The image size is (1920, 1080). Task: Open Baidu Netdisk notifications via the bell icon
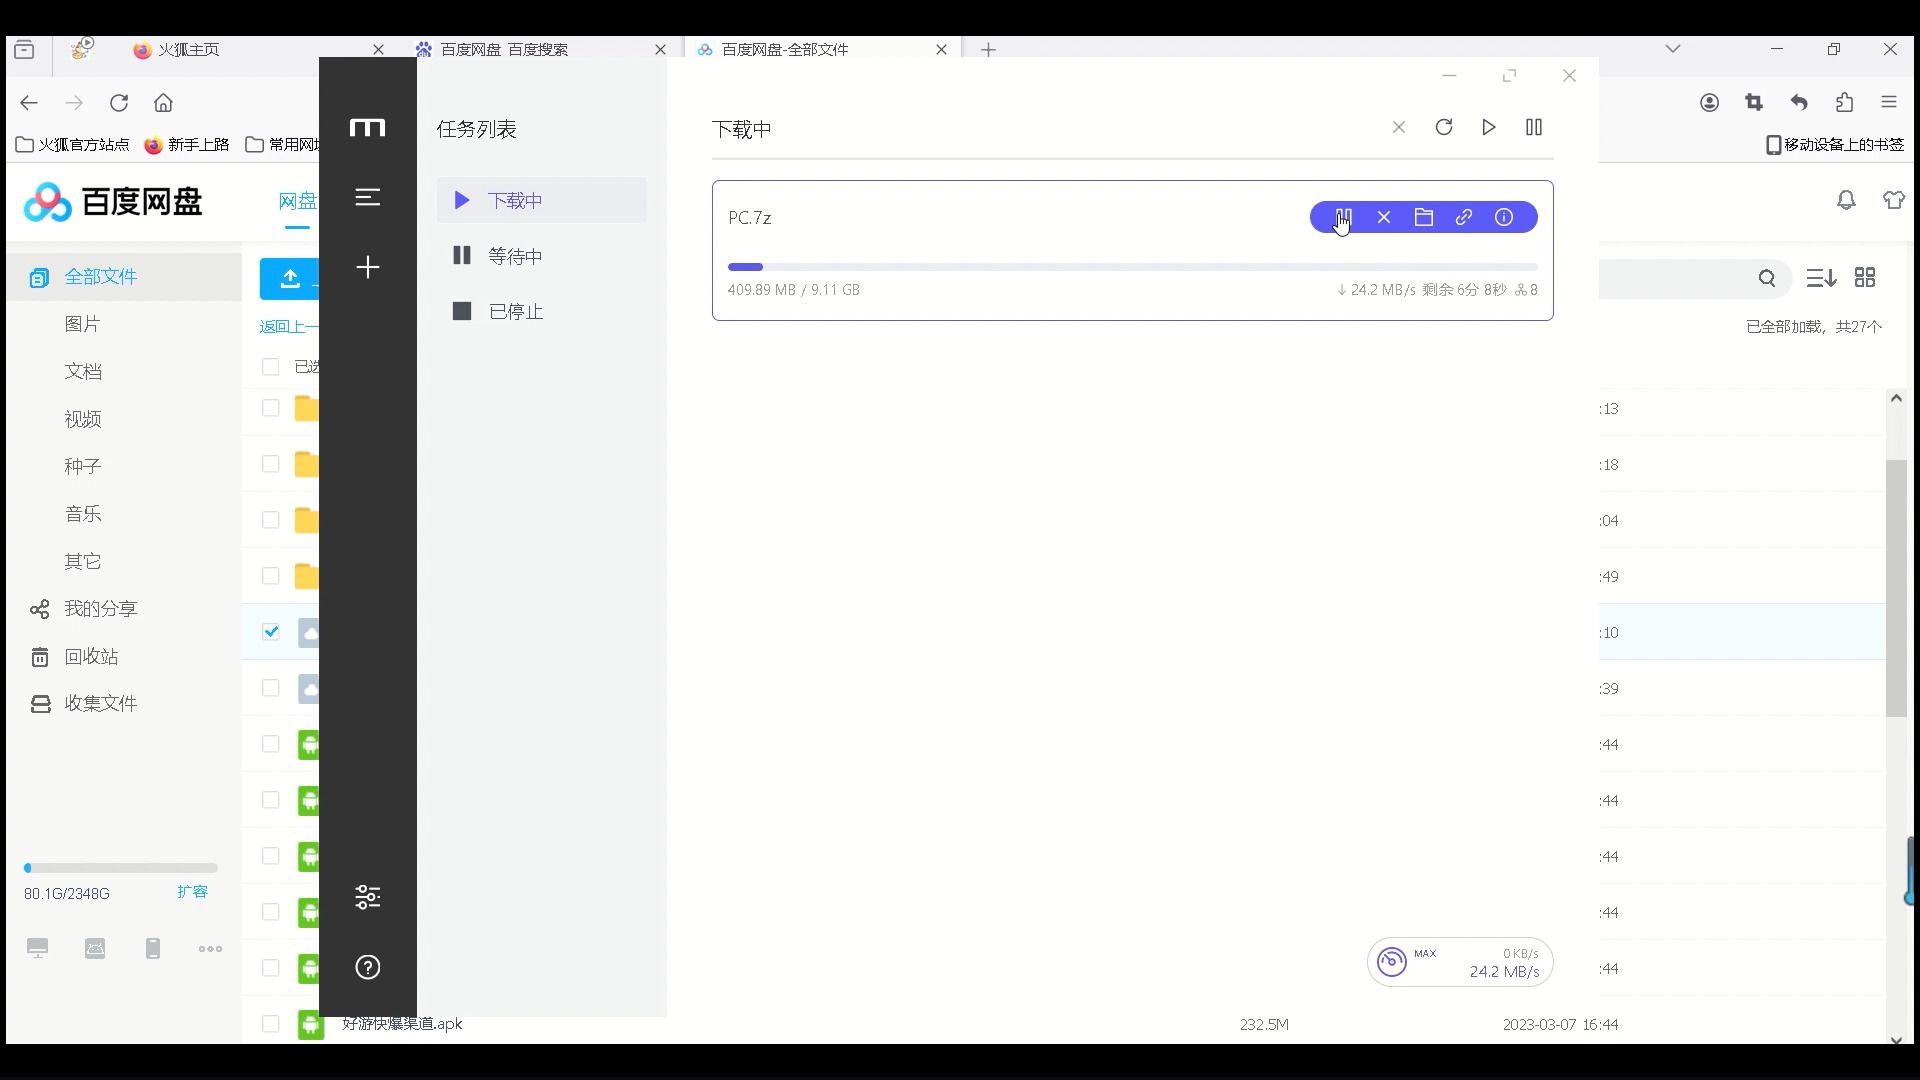(1846, 200)
